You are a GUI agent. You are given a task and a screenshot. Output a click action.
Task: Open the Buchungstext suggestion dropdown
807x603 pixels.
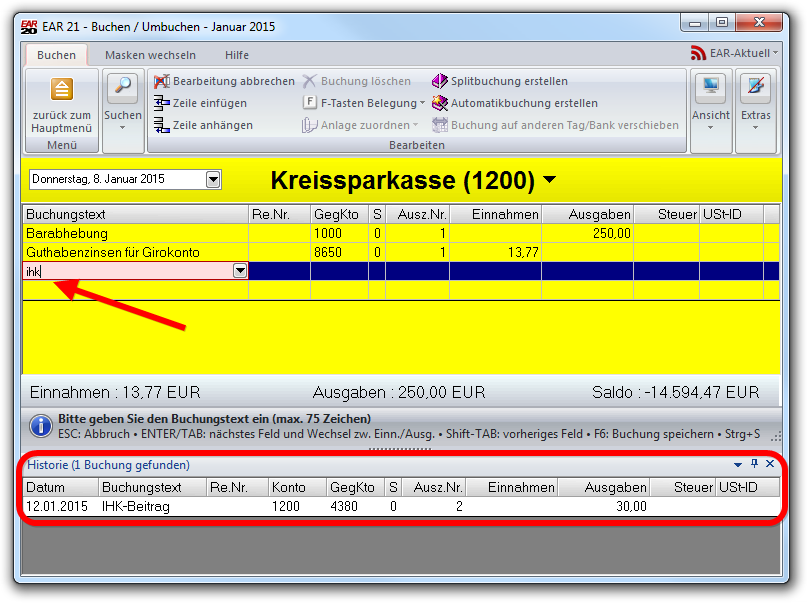click(240, 271)
